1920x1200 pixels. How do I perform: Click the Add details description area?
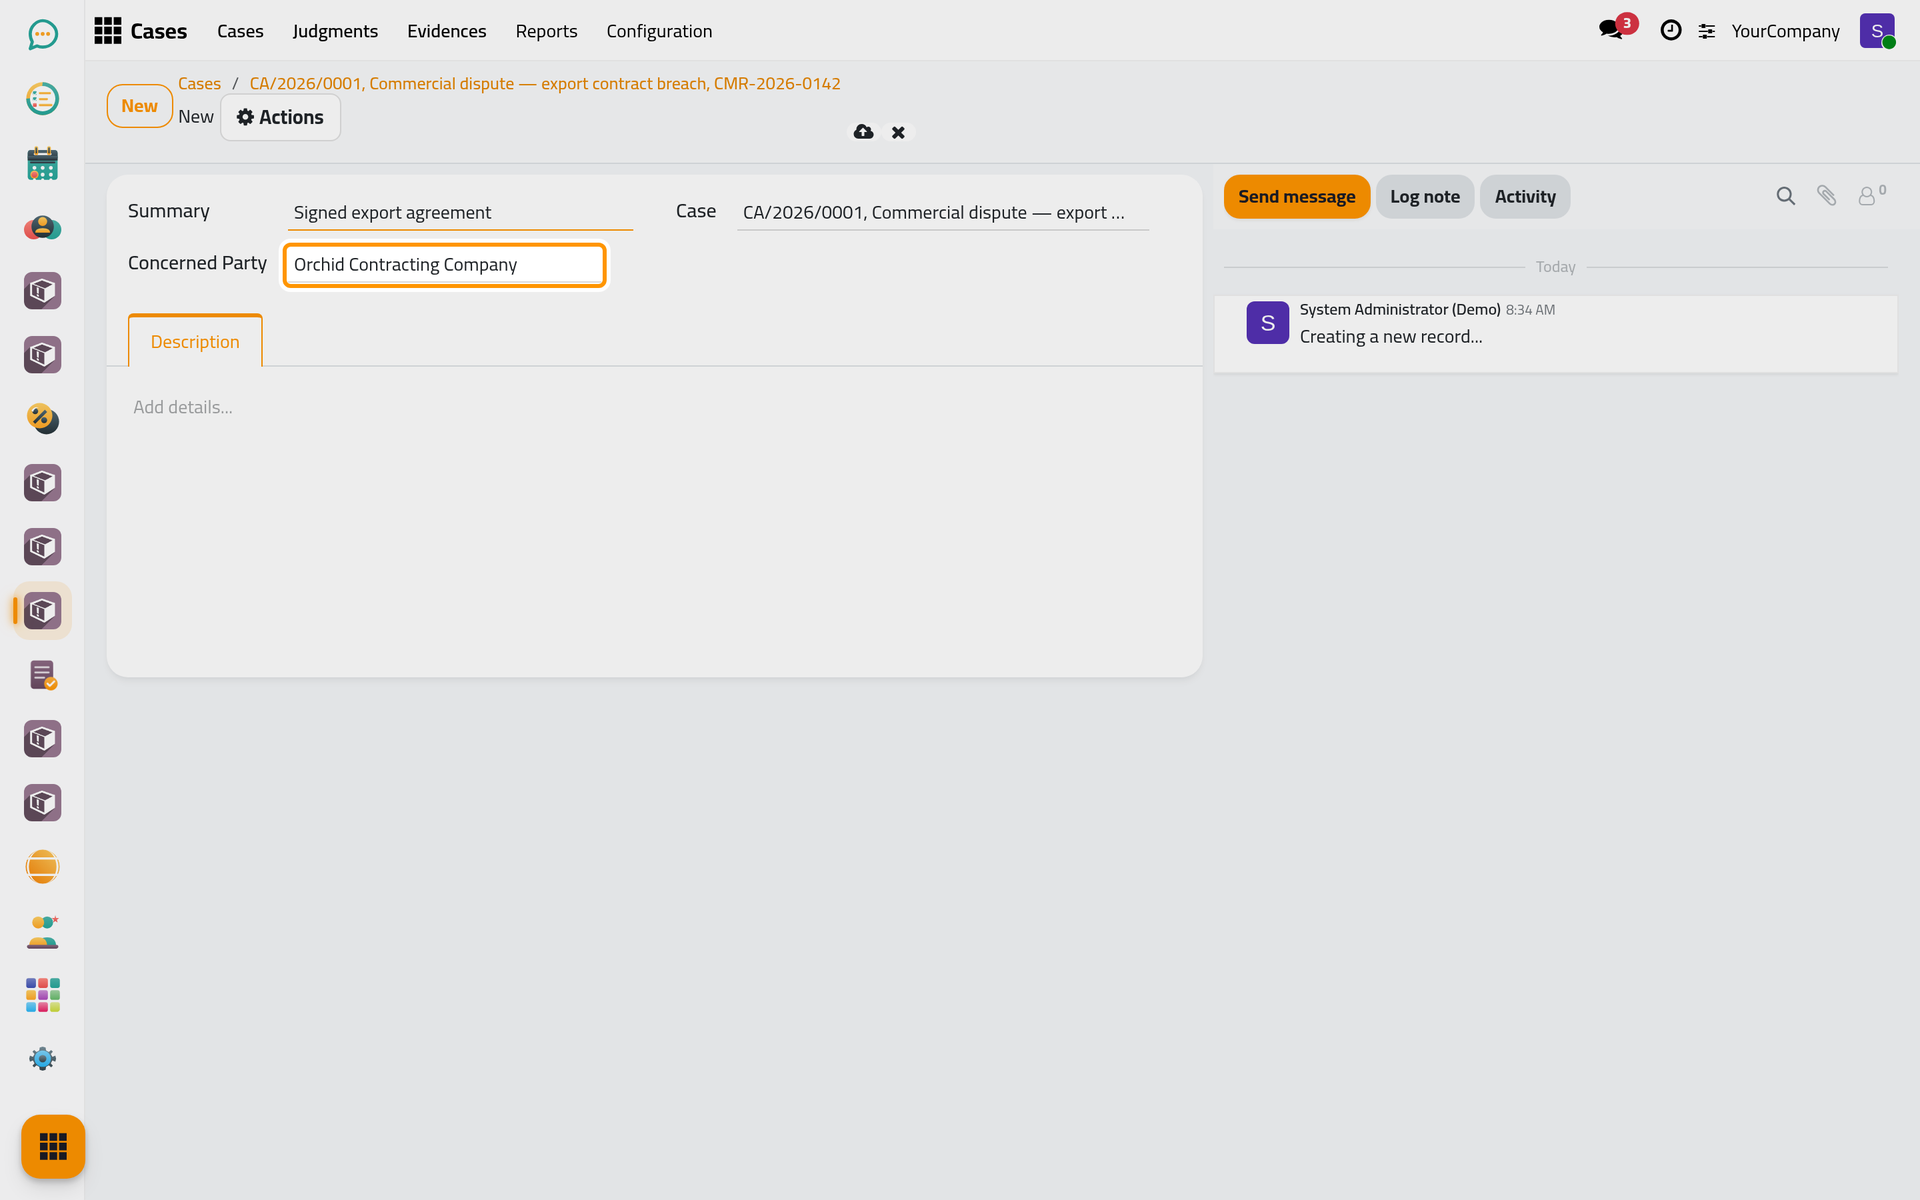pos(654,407)
